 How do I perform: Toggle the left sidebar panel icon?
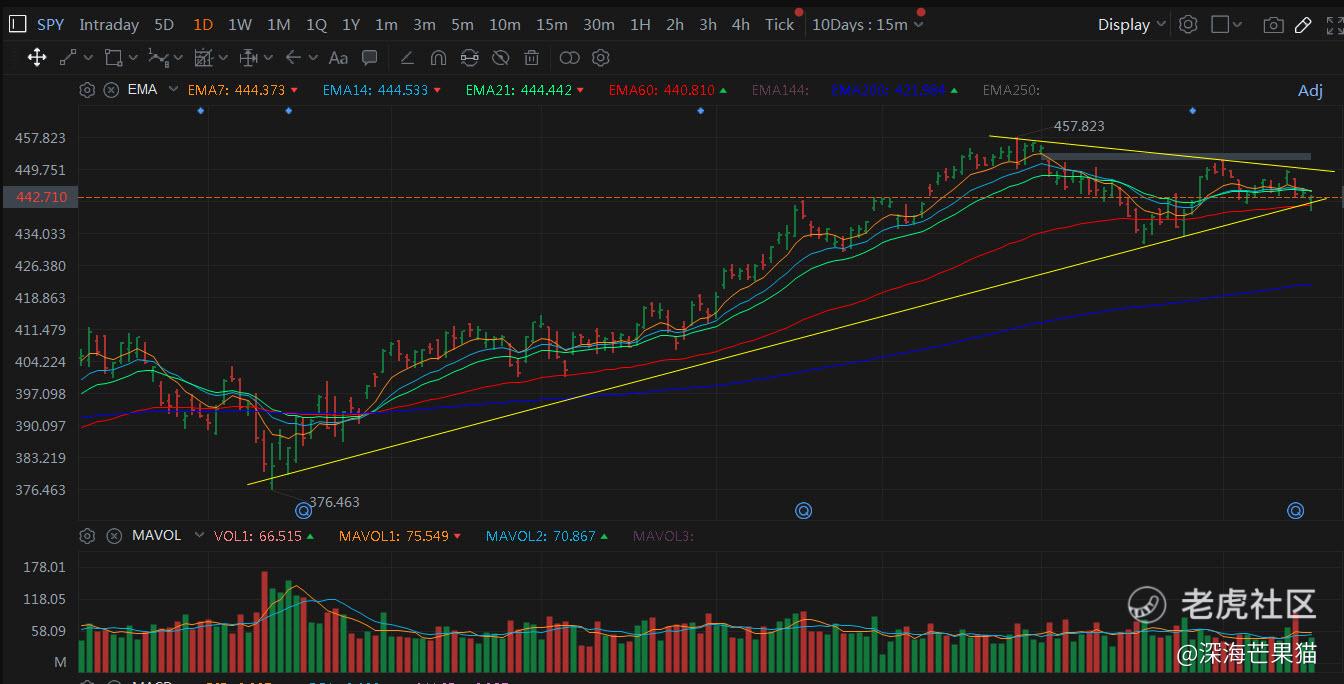[16, 24]
